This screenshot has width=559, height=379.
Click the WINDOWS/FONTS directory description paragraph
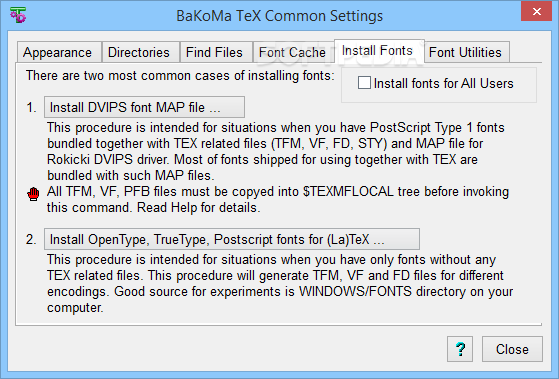click(280, 283)
